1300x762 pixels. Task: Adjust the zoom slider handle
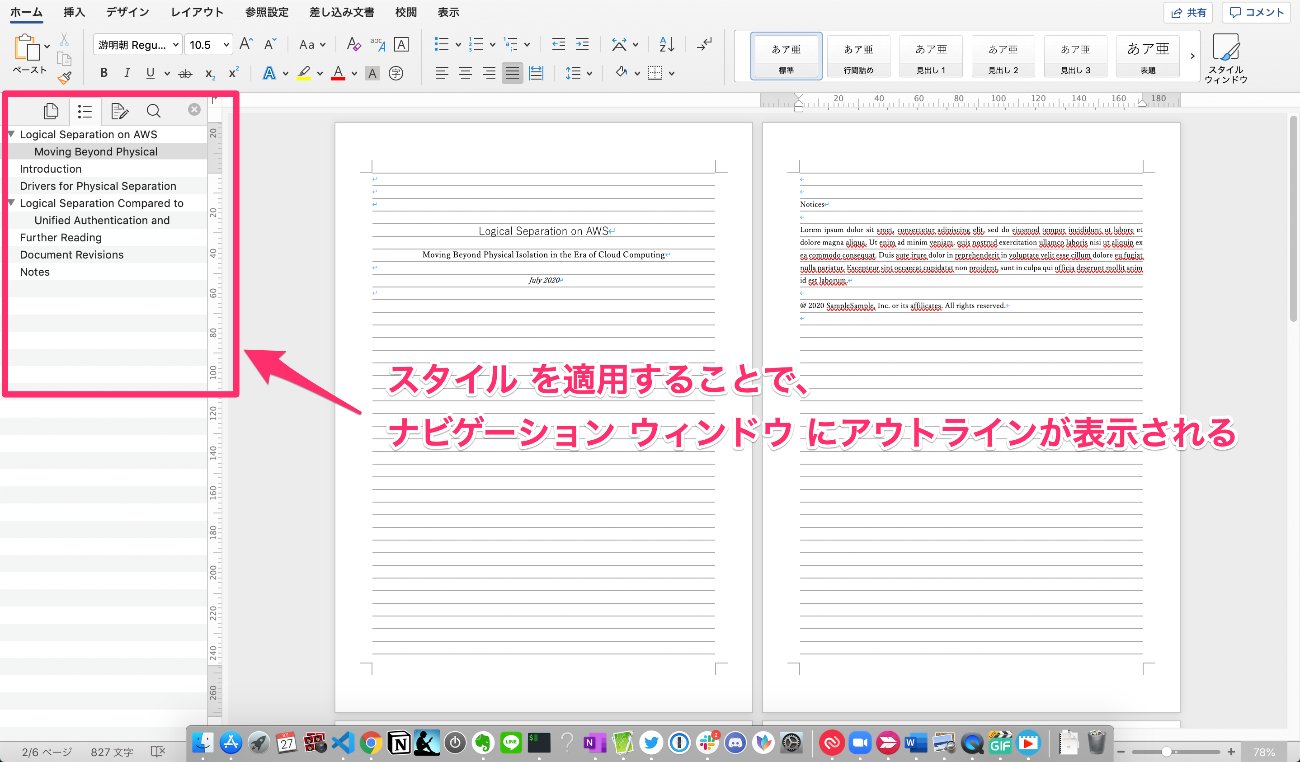(1166, 751)
